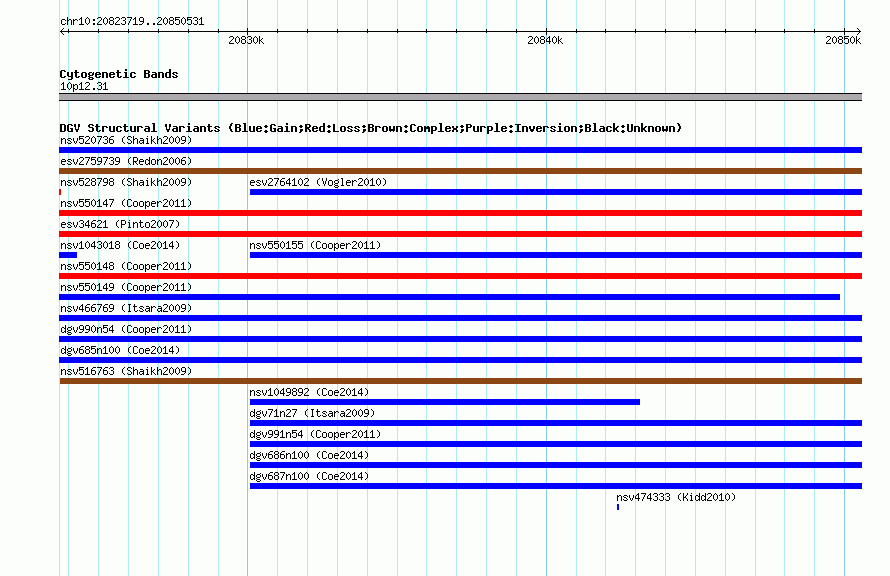The image size is (890, 576).
Task: Click the Cytogenetic Bands track title
Action: pos(119,74)
